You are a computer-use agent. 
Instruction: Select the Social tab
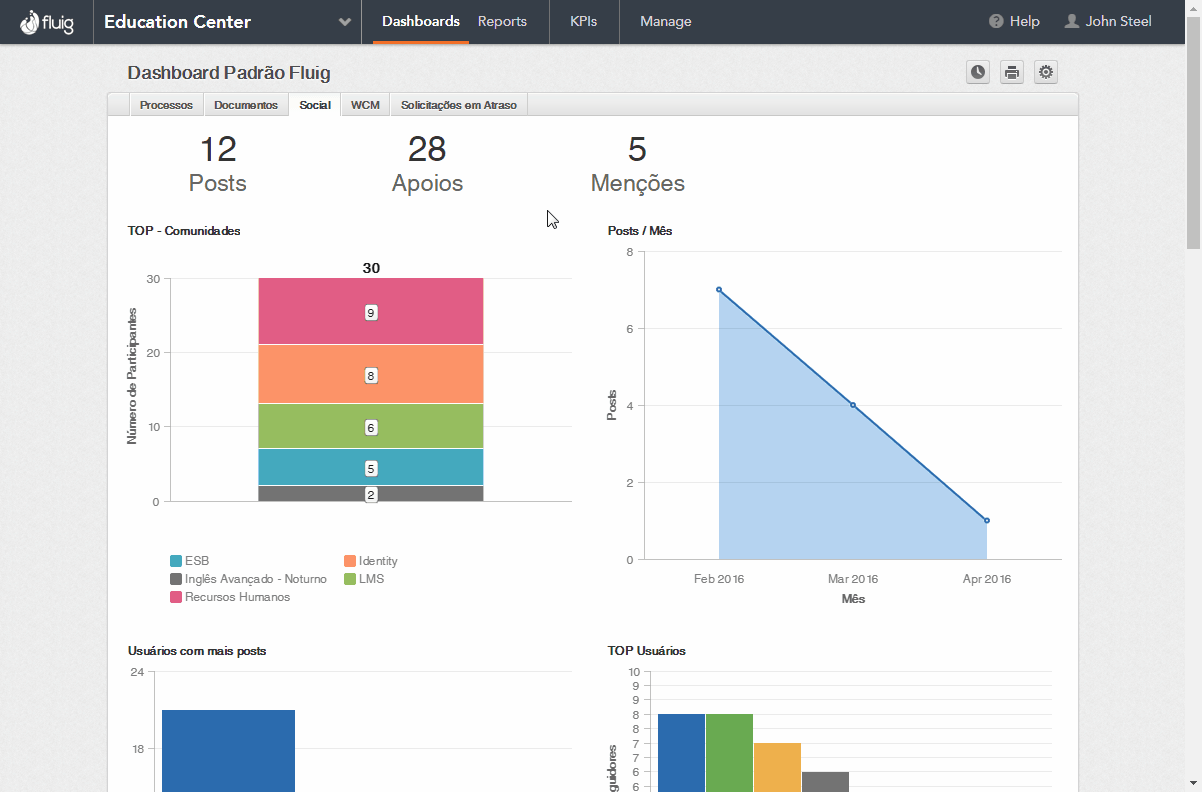click(x=315, y=105)
